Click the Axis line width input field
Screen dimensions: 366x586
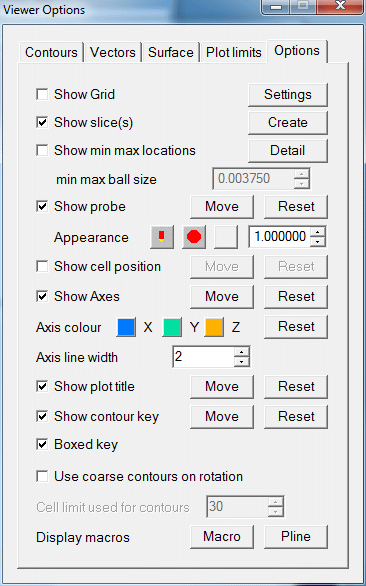[x=204, y=357]
